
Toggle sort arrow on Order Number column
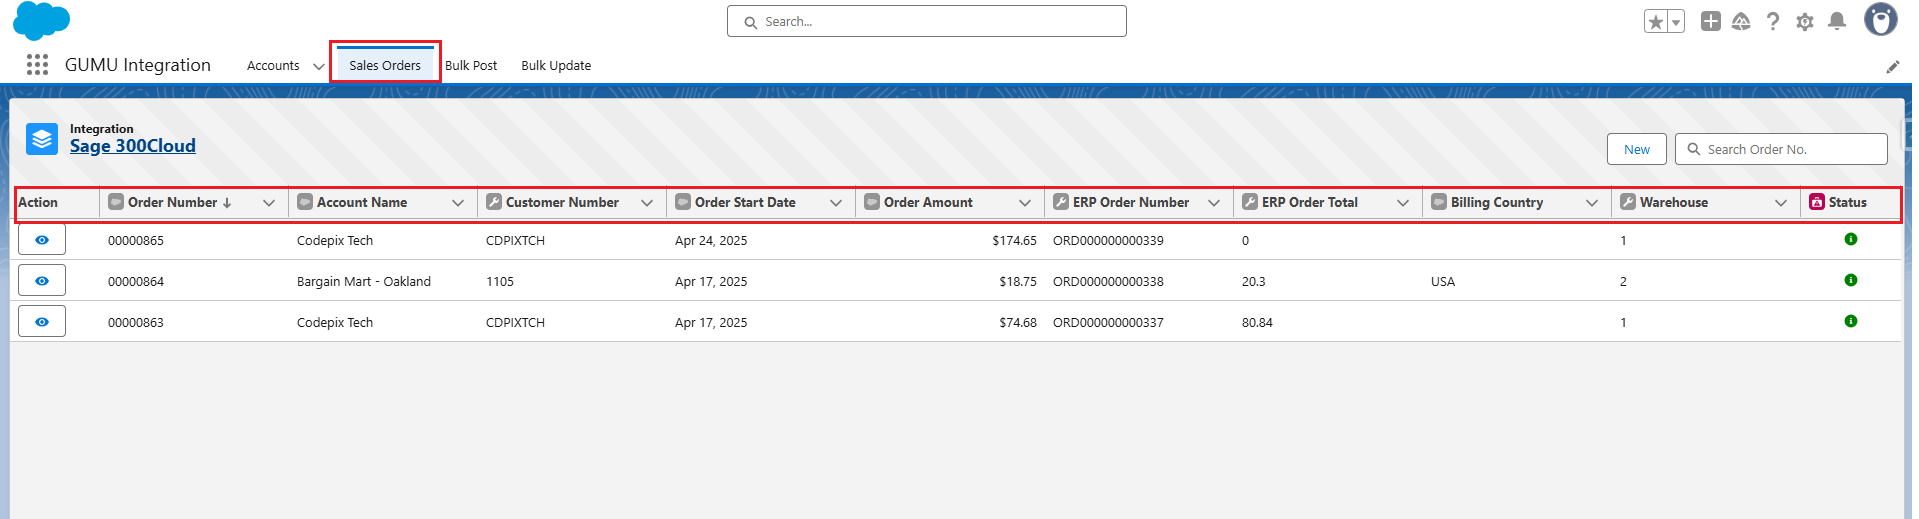[x=227, y=202]
